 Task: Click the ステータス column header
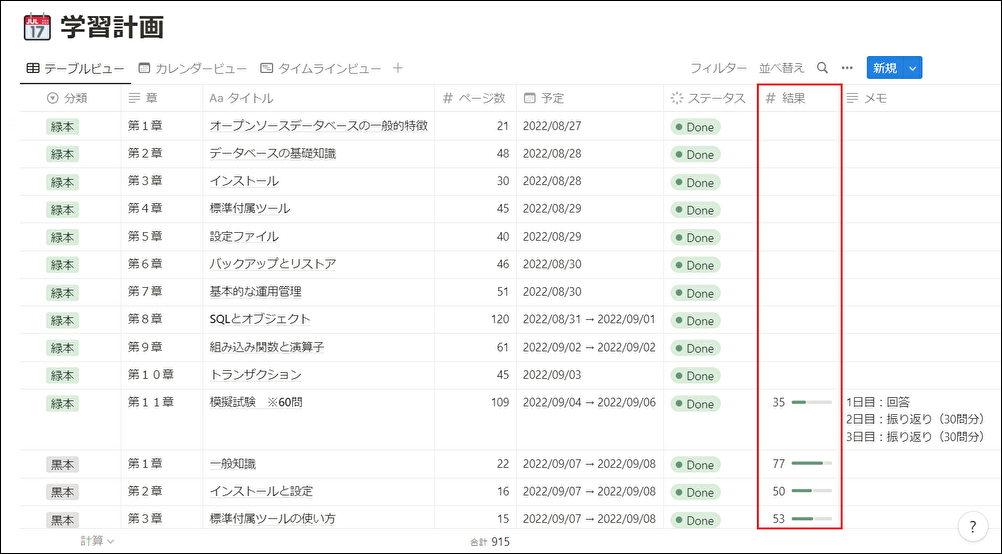pos(708,98)
